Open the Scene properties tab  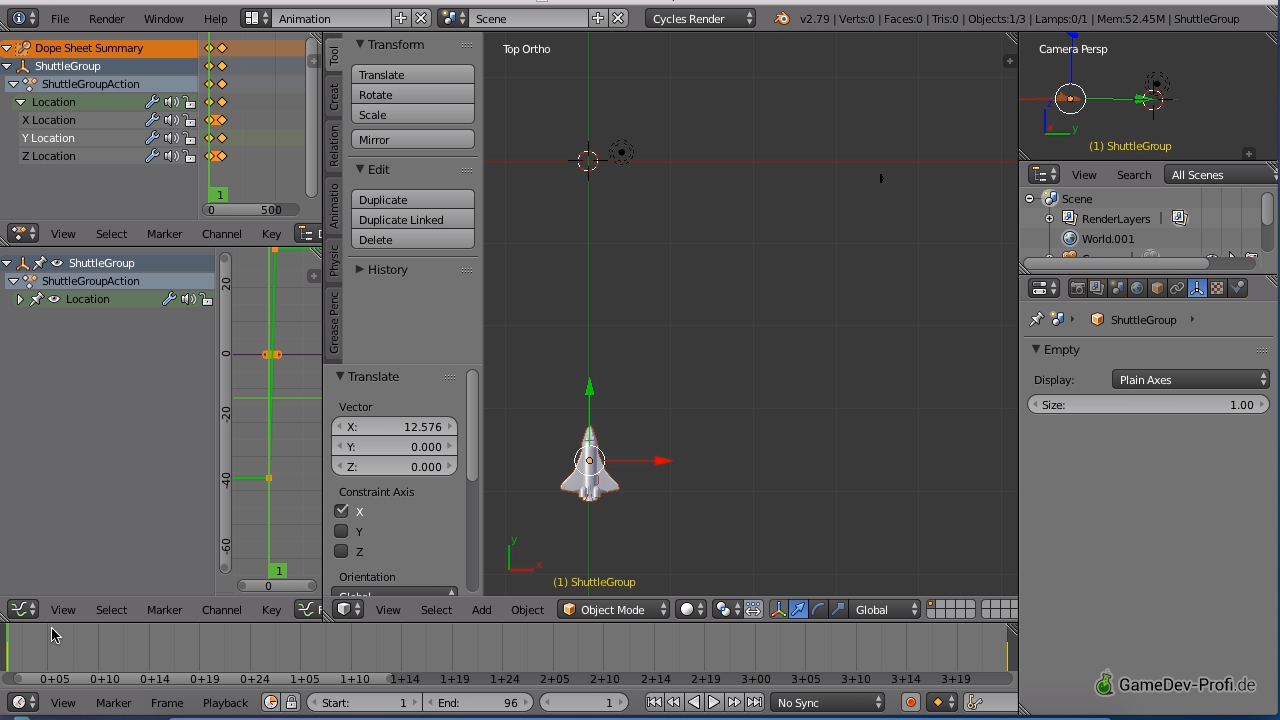click(x=1117, y=288)
